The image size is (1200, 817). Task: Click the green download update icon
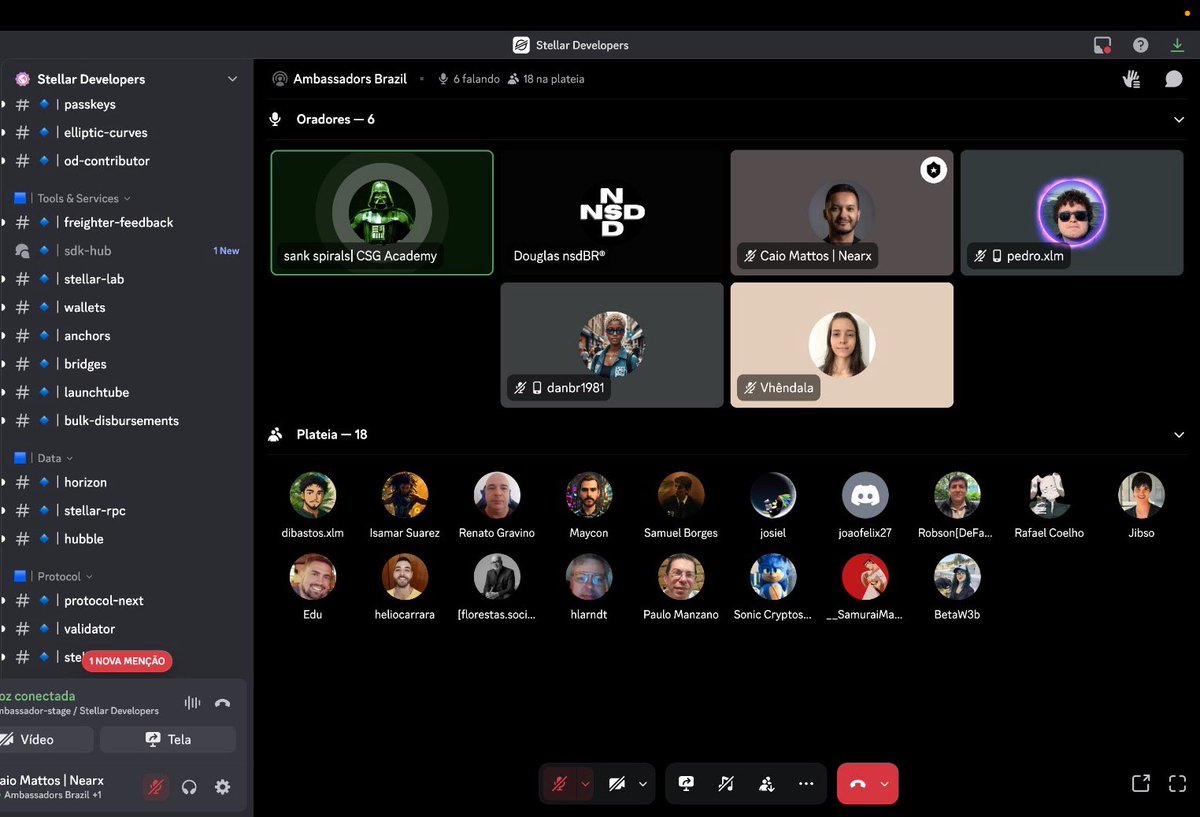[1177, 45]
